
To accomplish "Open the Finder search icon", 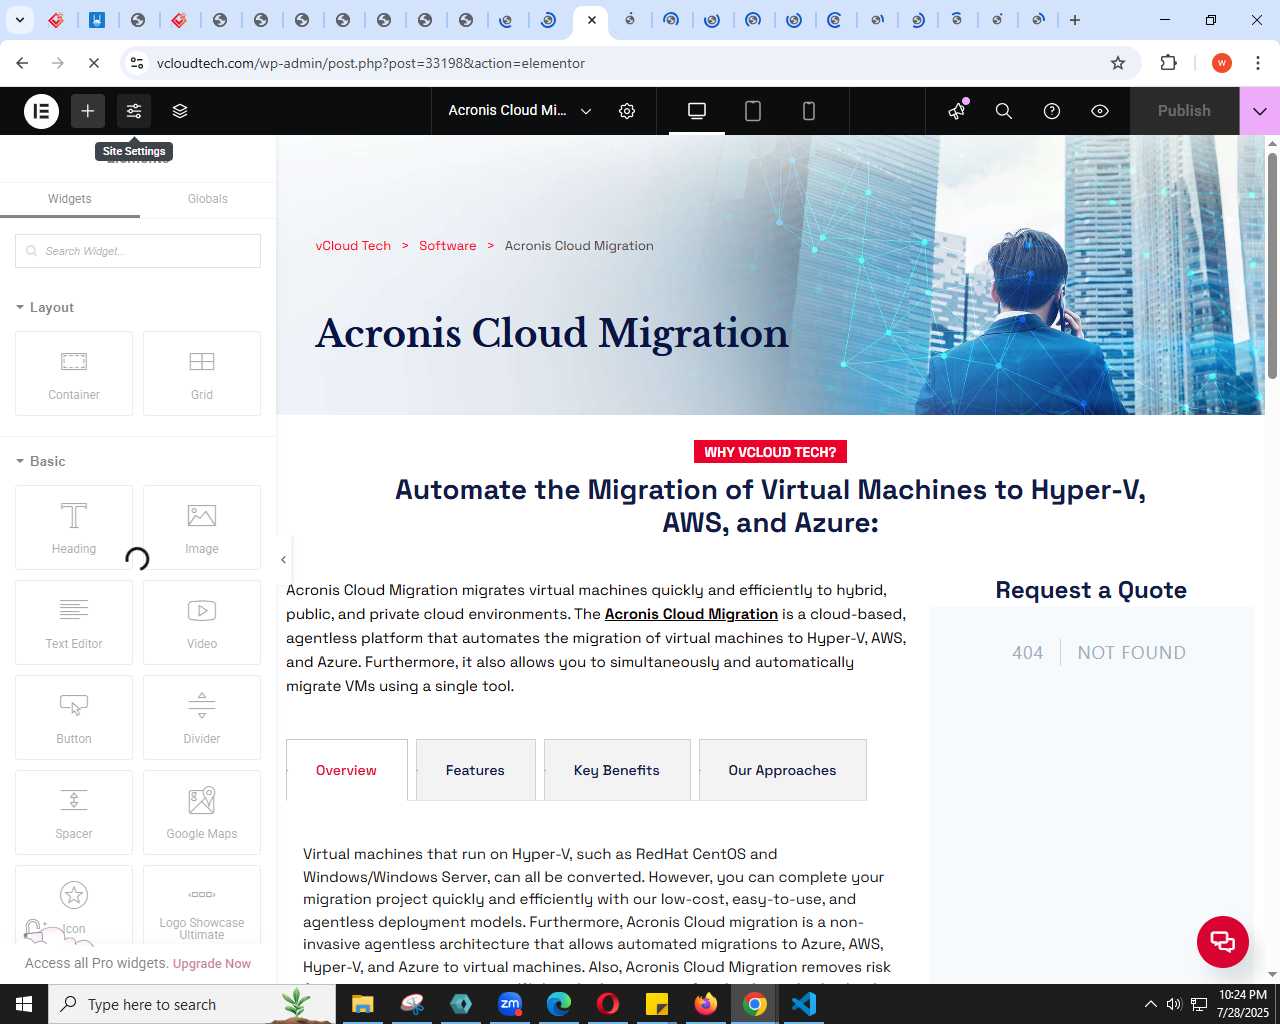I will click(1004, 111).
